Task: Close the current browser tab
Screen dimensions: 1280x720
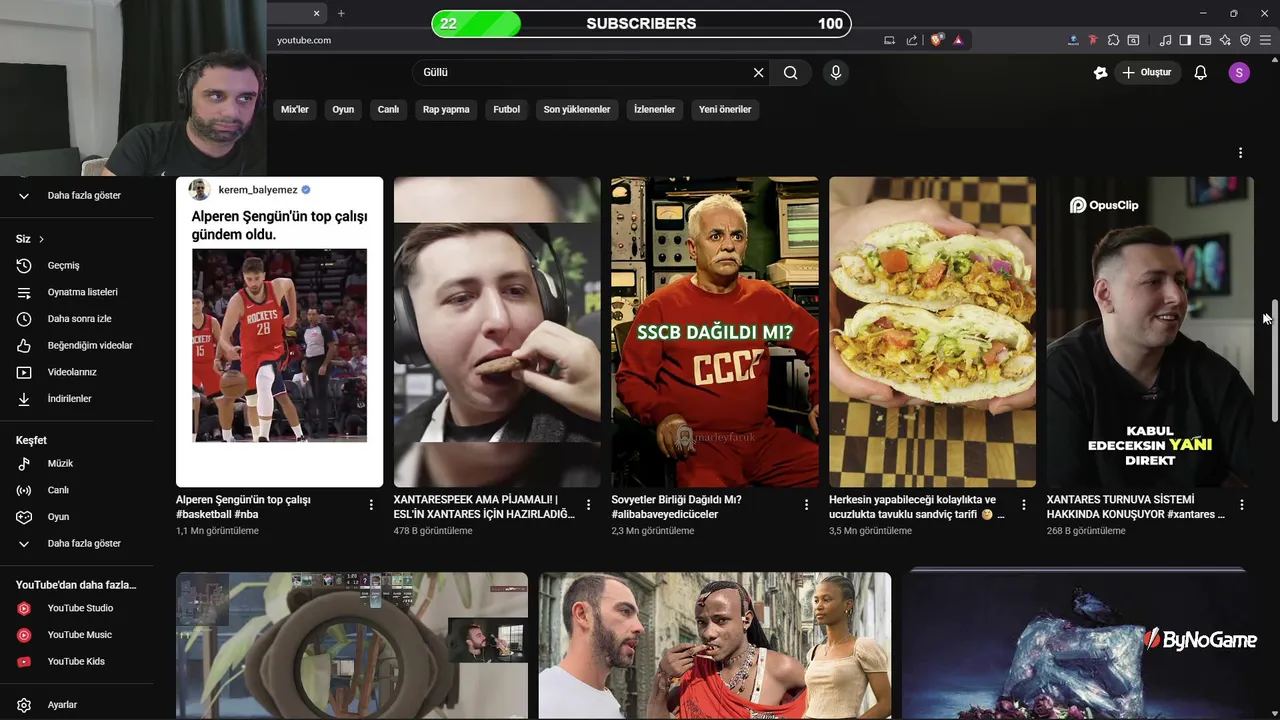Action: tap(317, 13)
